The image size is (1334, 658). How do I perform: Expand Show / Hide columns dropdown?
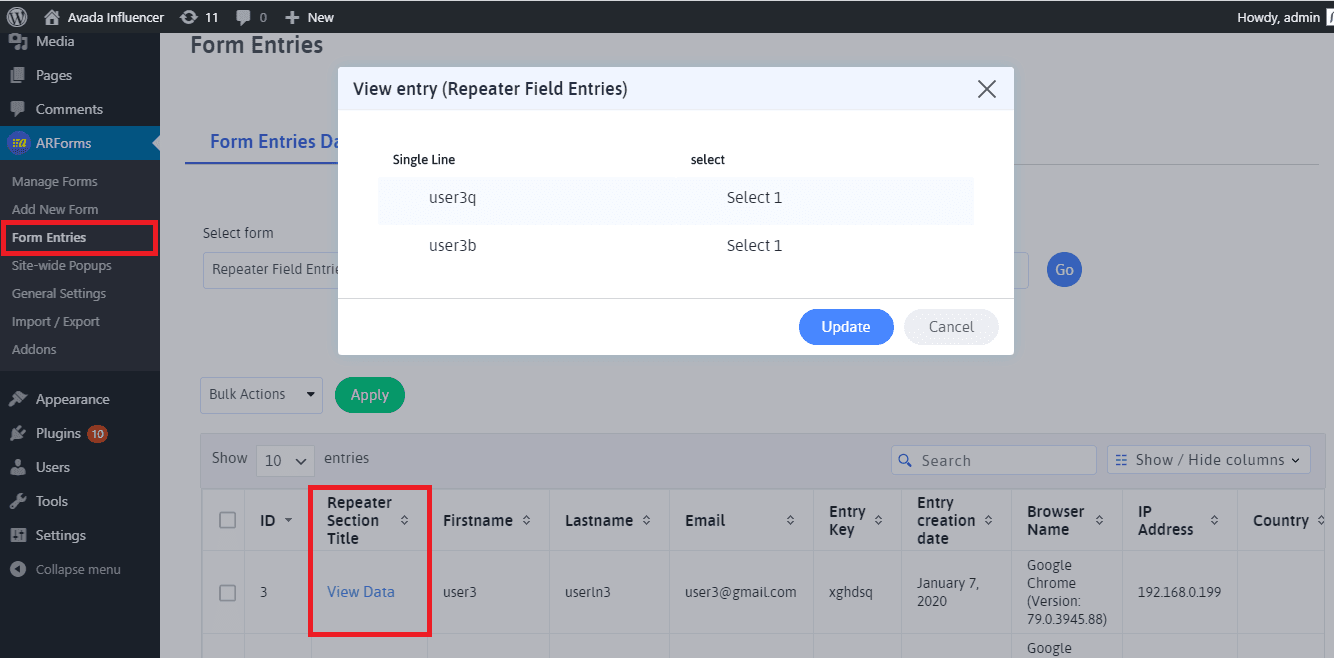click(1208, 460)
